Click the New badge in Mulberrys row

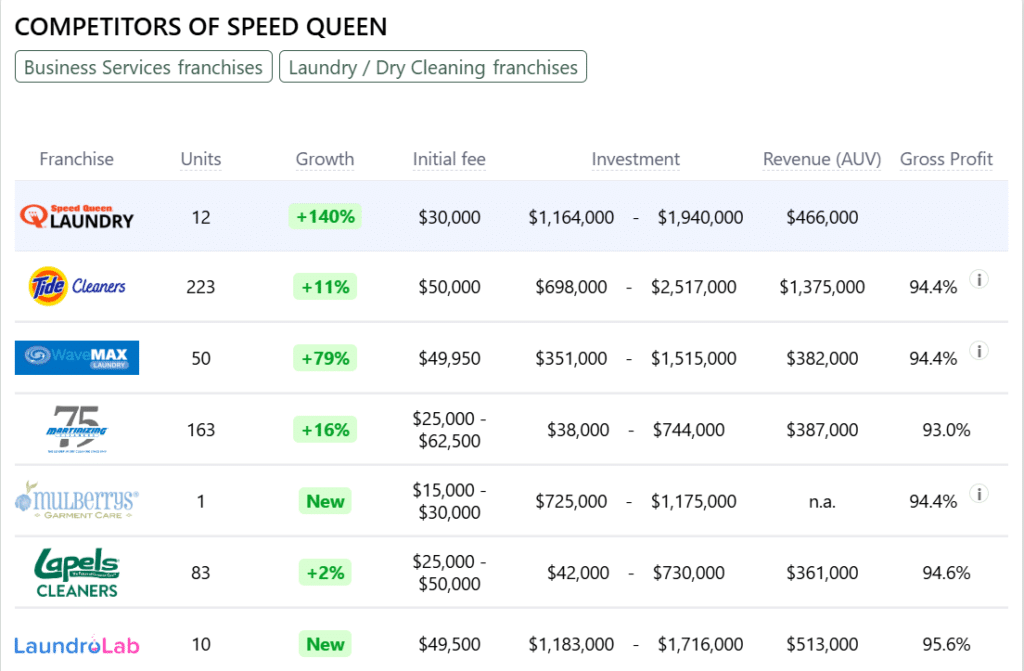click(x=325, y=501)
